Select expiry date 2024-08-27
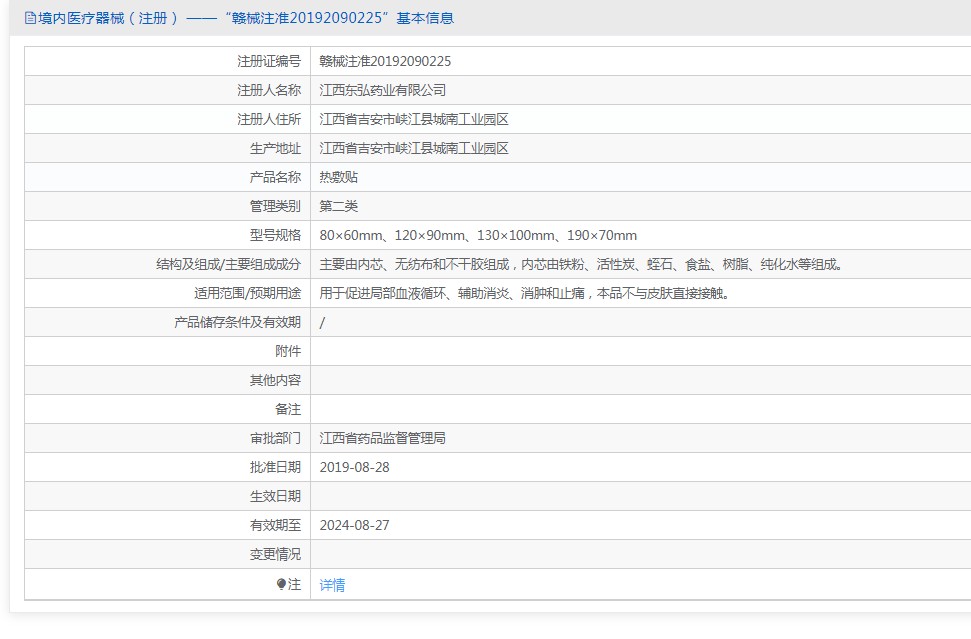 coord(354,525)
